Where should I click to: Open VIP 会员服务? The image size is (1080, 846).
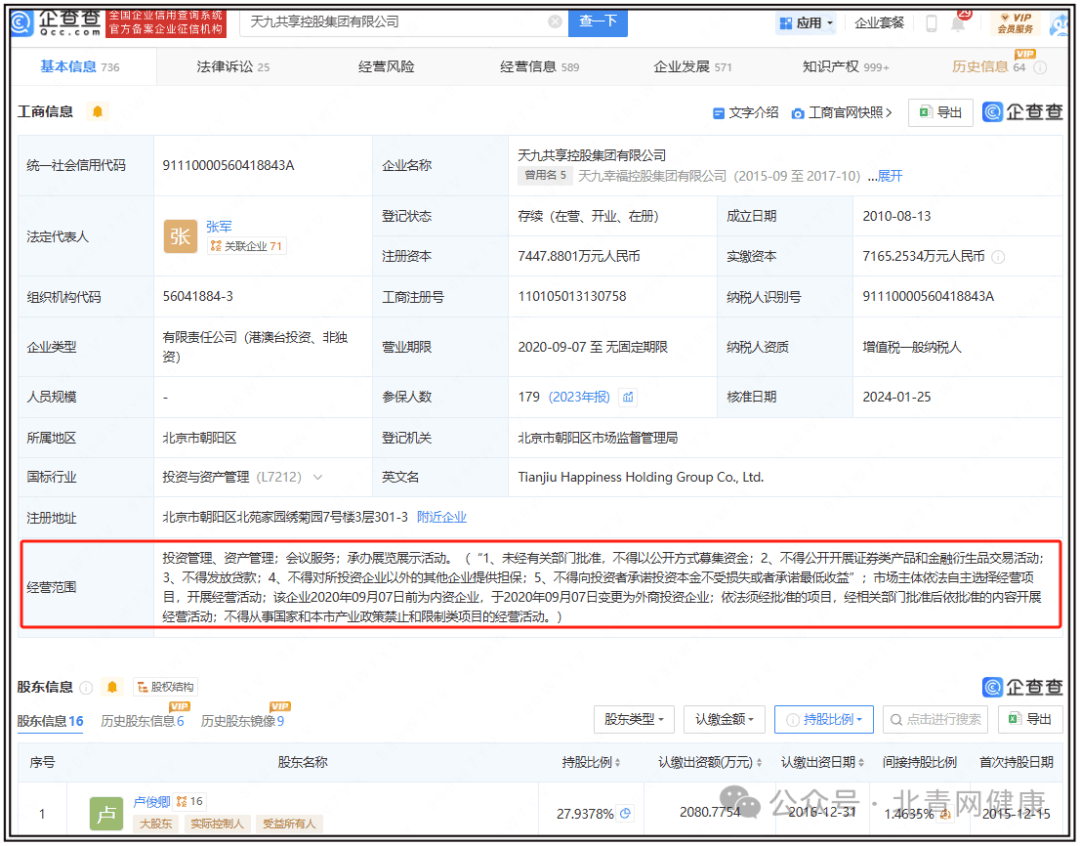pyautogui.click(x=1016, y=23)
